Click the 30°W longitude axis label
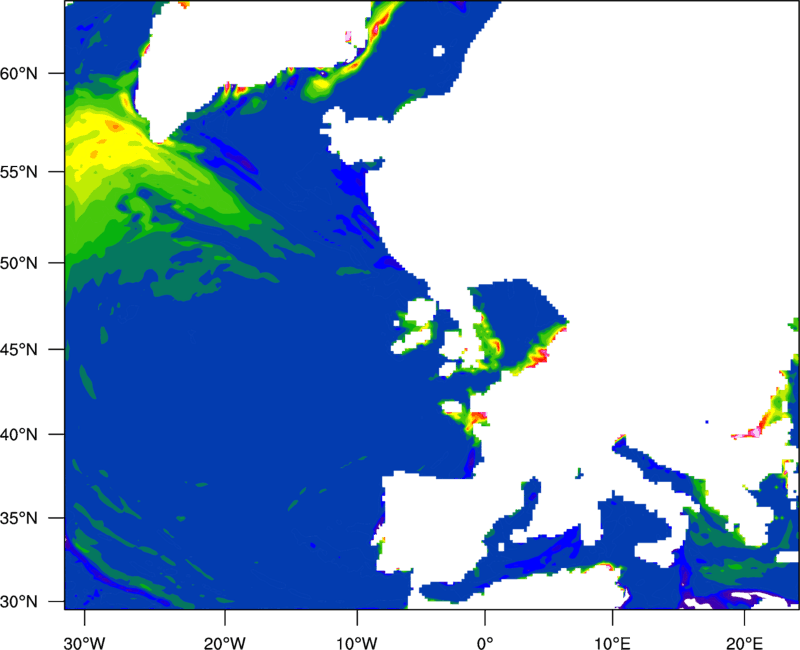800x650 pixels. 85,642
